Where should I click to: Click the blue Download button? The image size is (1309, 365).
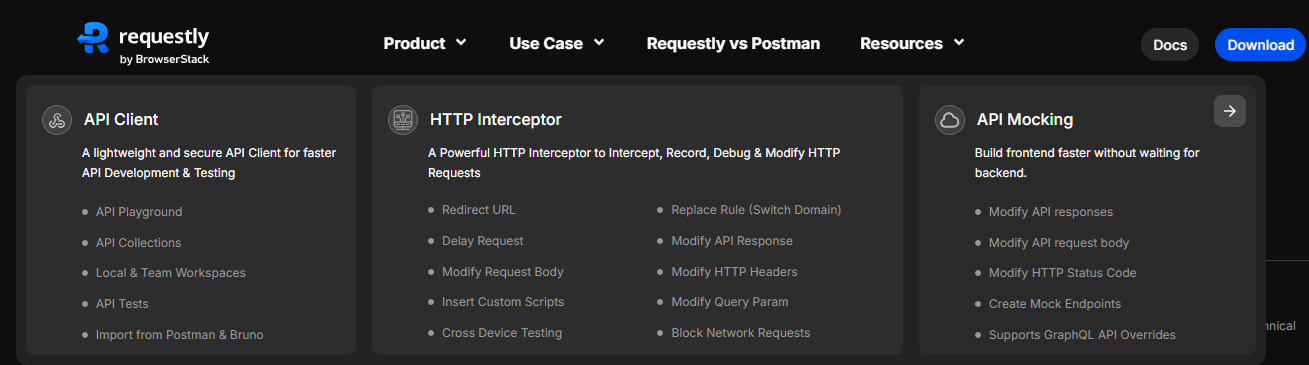click(1260, 45)
